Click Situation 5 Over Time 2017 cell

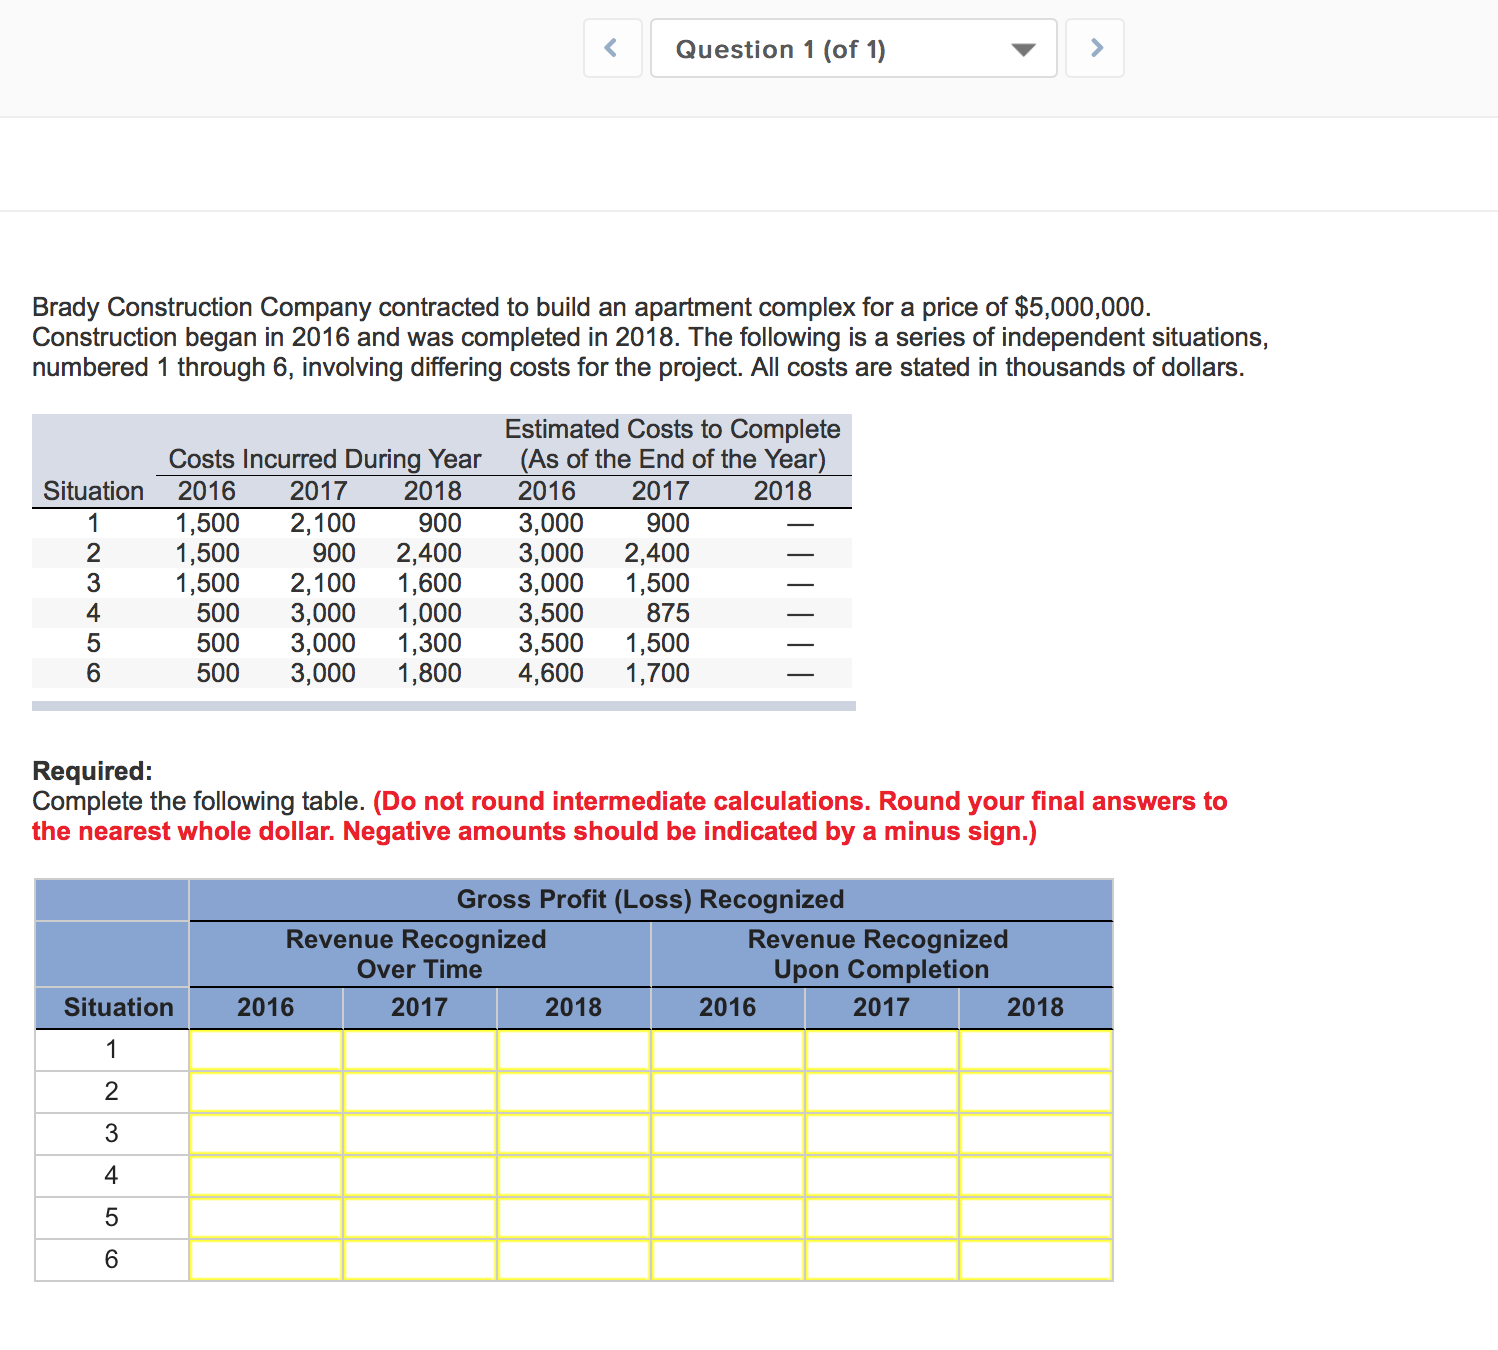pyautogui.click(x=420, y=1218)
